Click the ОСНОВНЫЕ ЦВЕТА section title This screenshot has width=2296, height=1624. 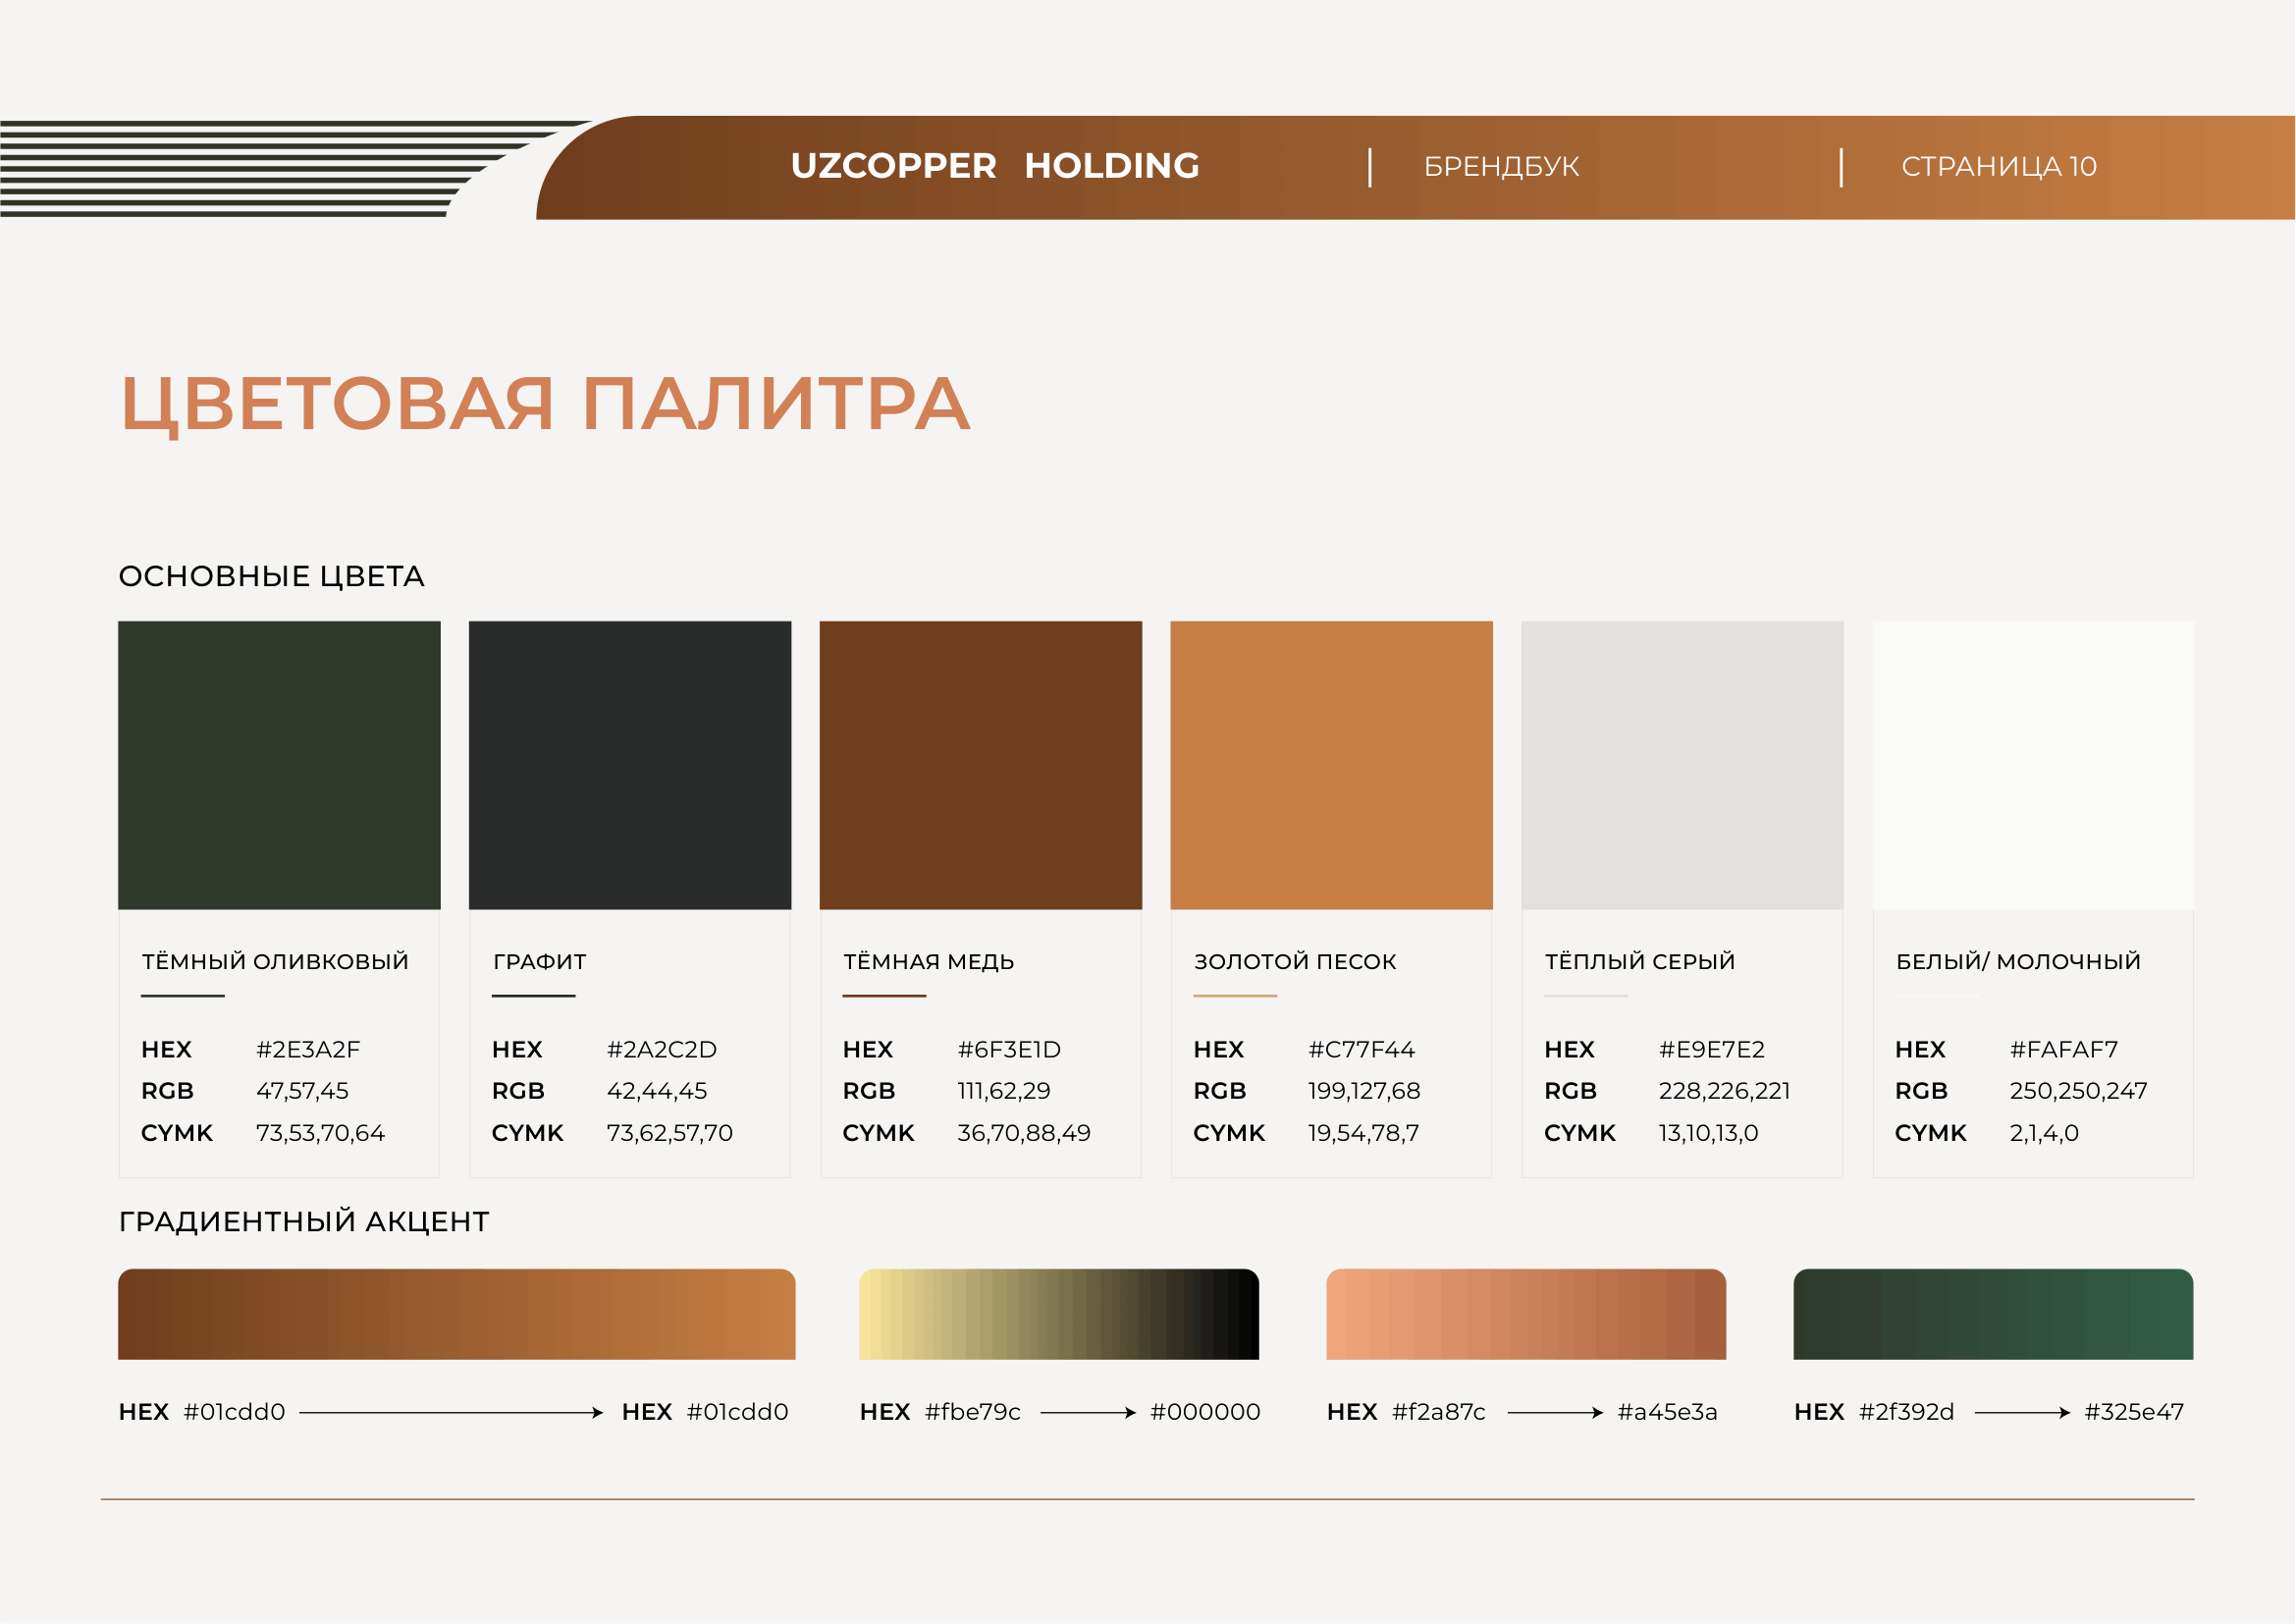(272, 577)
